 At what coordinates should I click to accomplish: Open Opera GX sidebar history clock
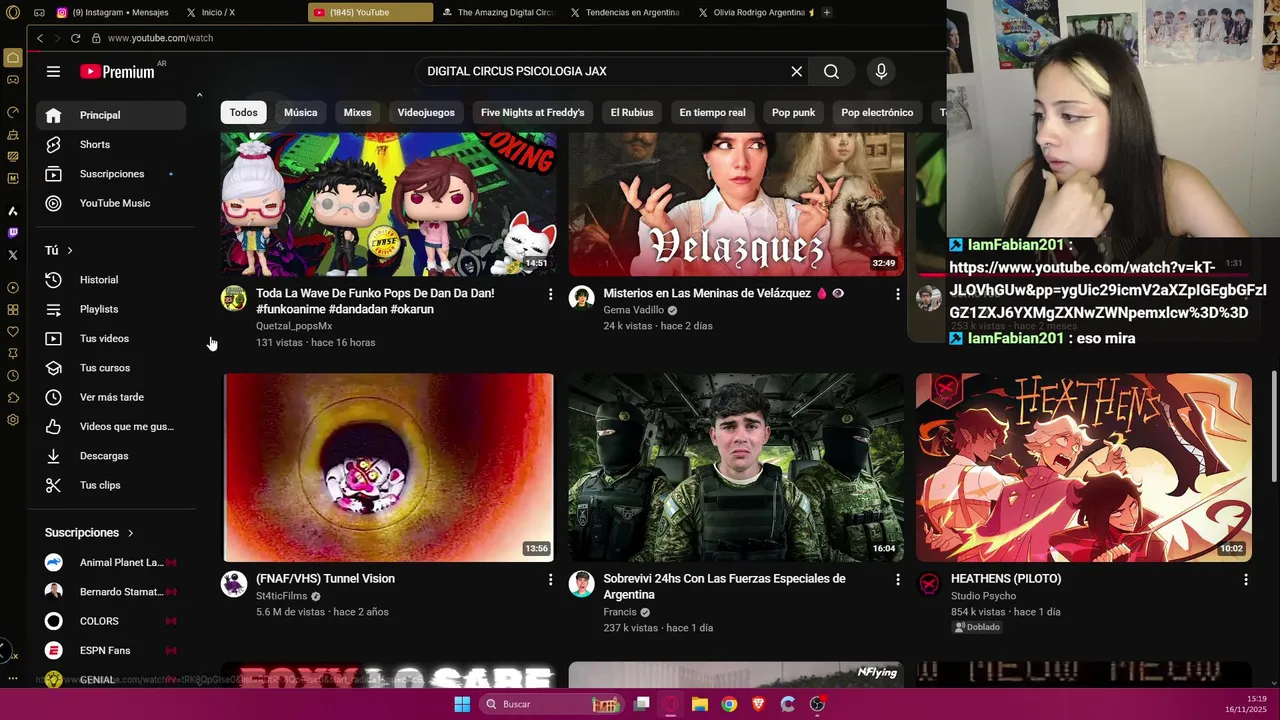point(13,376)
